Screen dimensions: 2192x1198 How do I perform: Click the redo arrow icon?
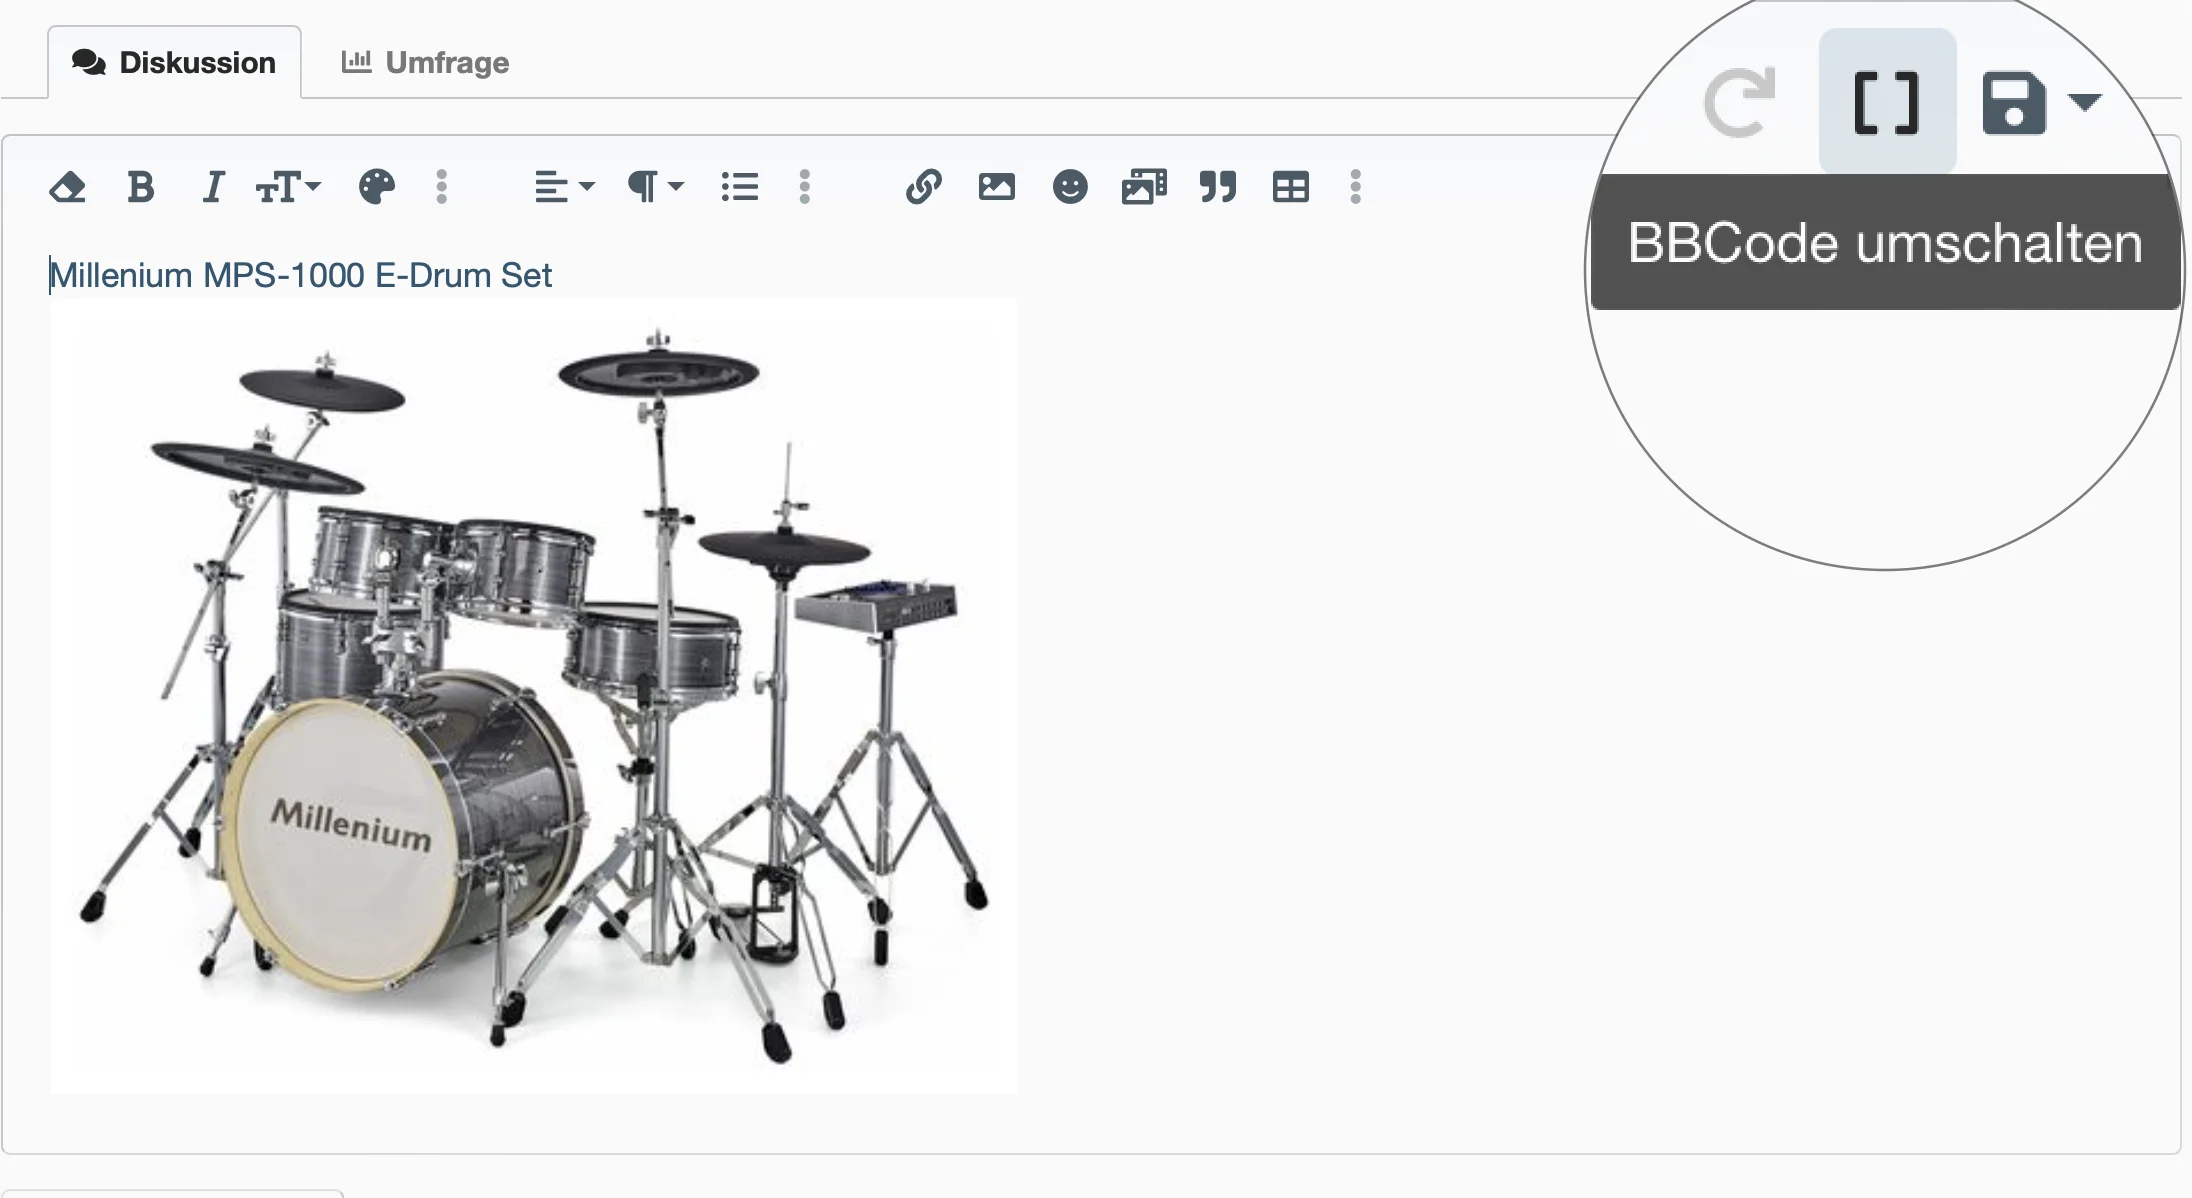coord(1740,102)
